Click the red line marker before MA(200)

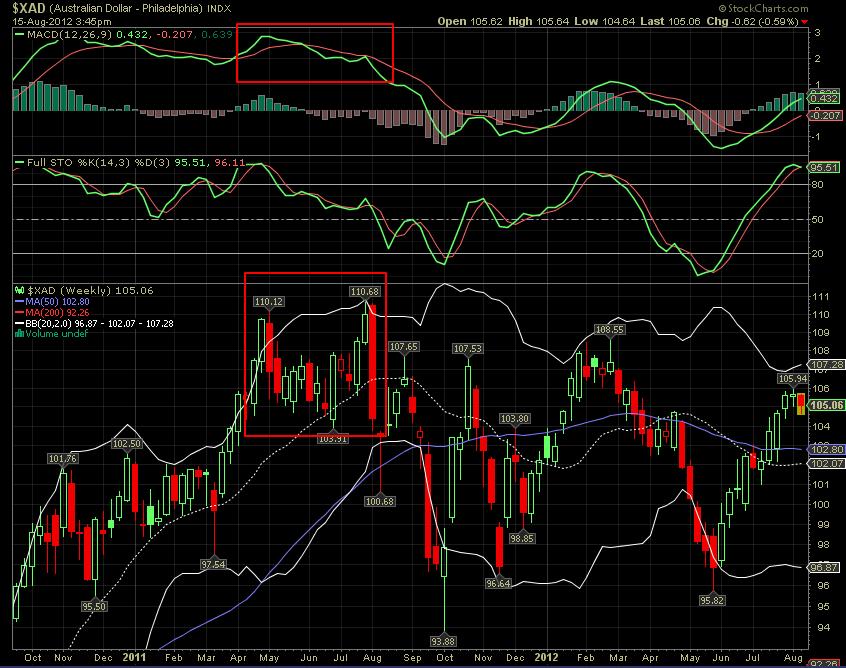19,312
